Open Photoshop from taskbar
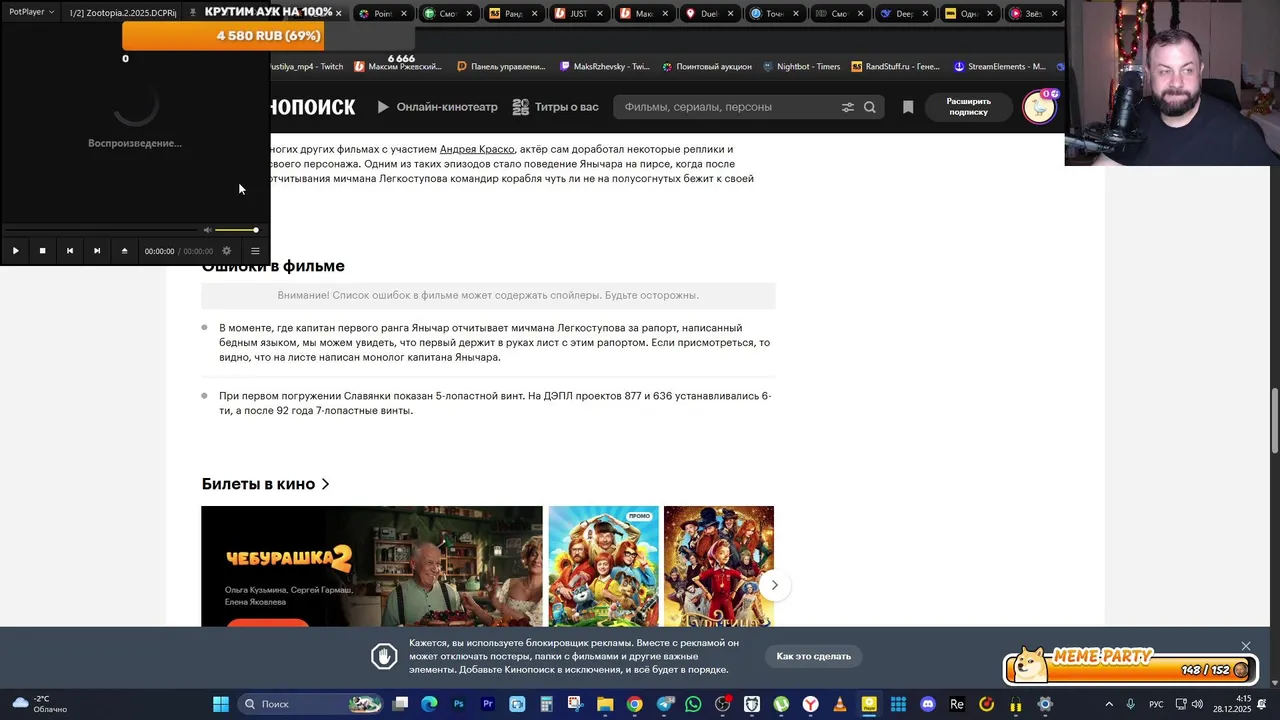Screen dimensions: 1280x720 (x=459, y=704)
